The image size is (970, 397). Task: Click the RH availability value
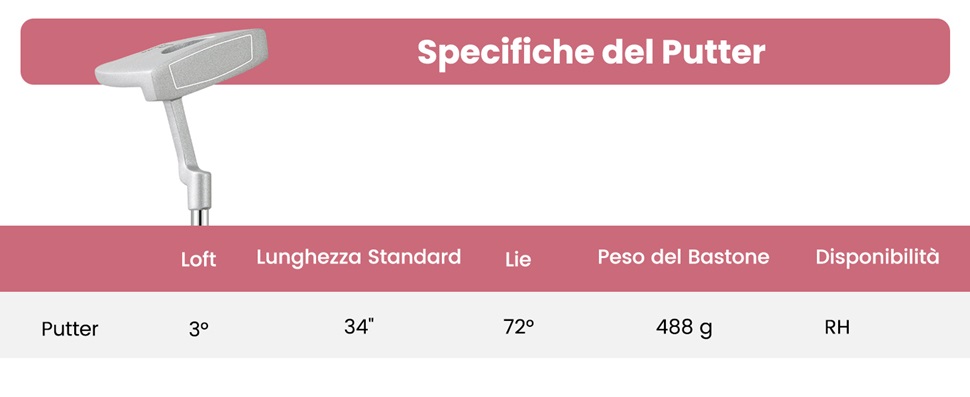837,327
